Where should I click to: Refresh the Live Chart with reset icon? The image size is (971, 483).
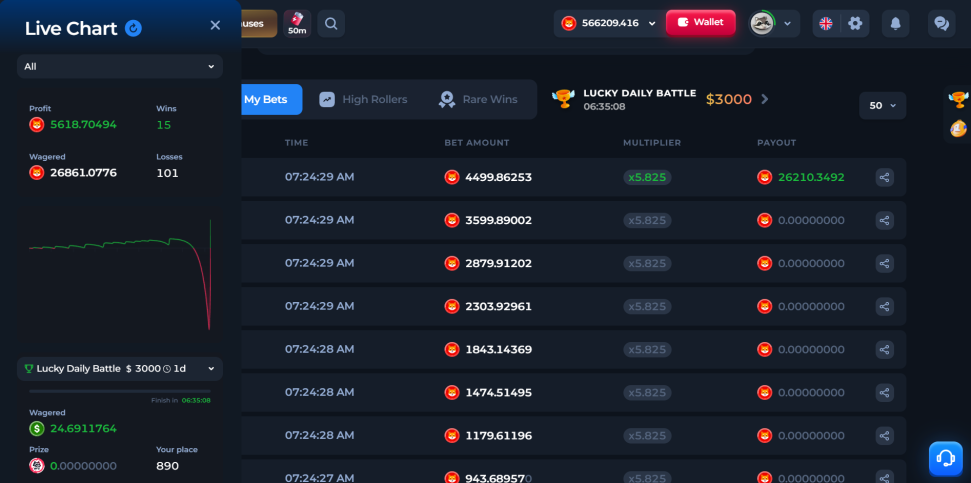[x=133, y=28]
